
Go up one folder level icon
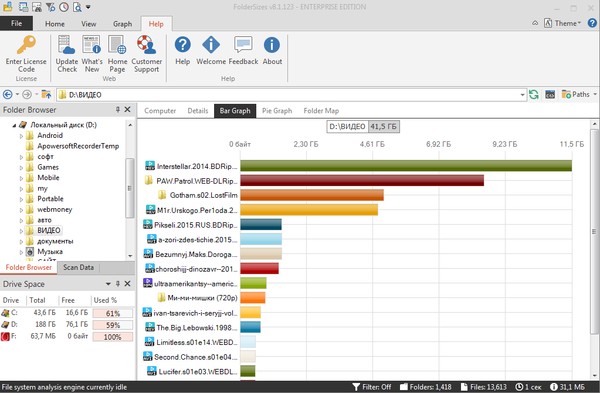(x=46, y=94)
